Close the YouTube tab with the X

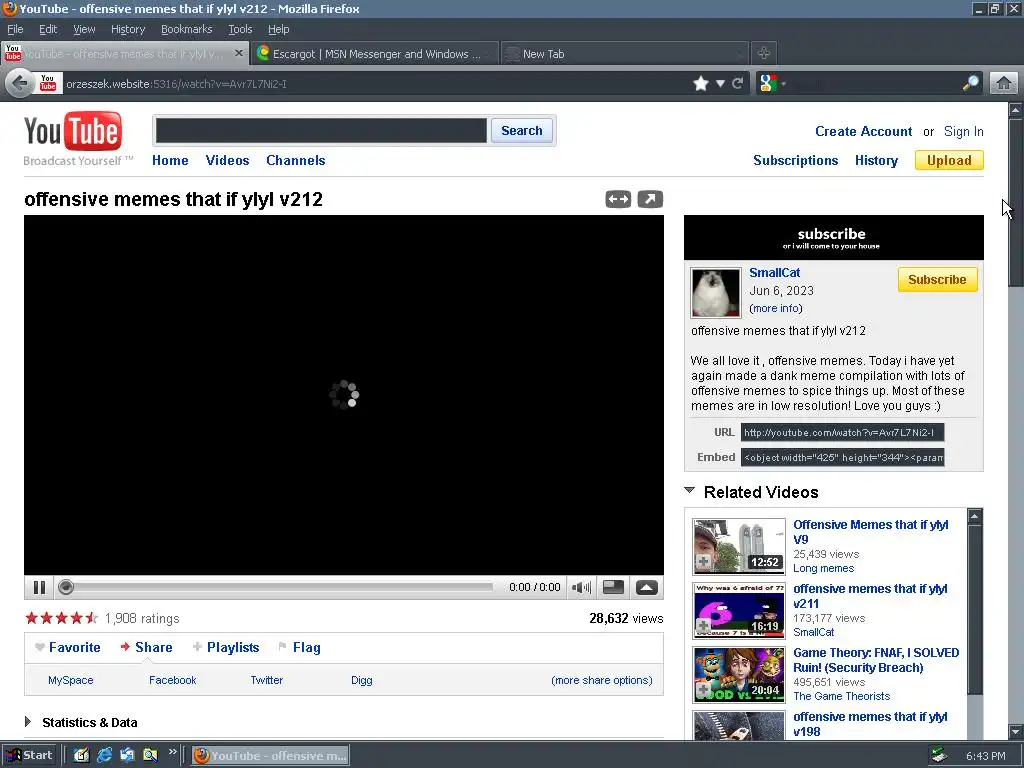click(239, 54)
